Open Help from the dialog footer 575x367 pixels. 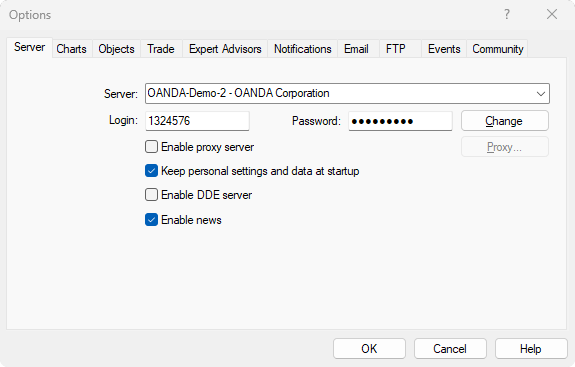531,349
